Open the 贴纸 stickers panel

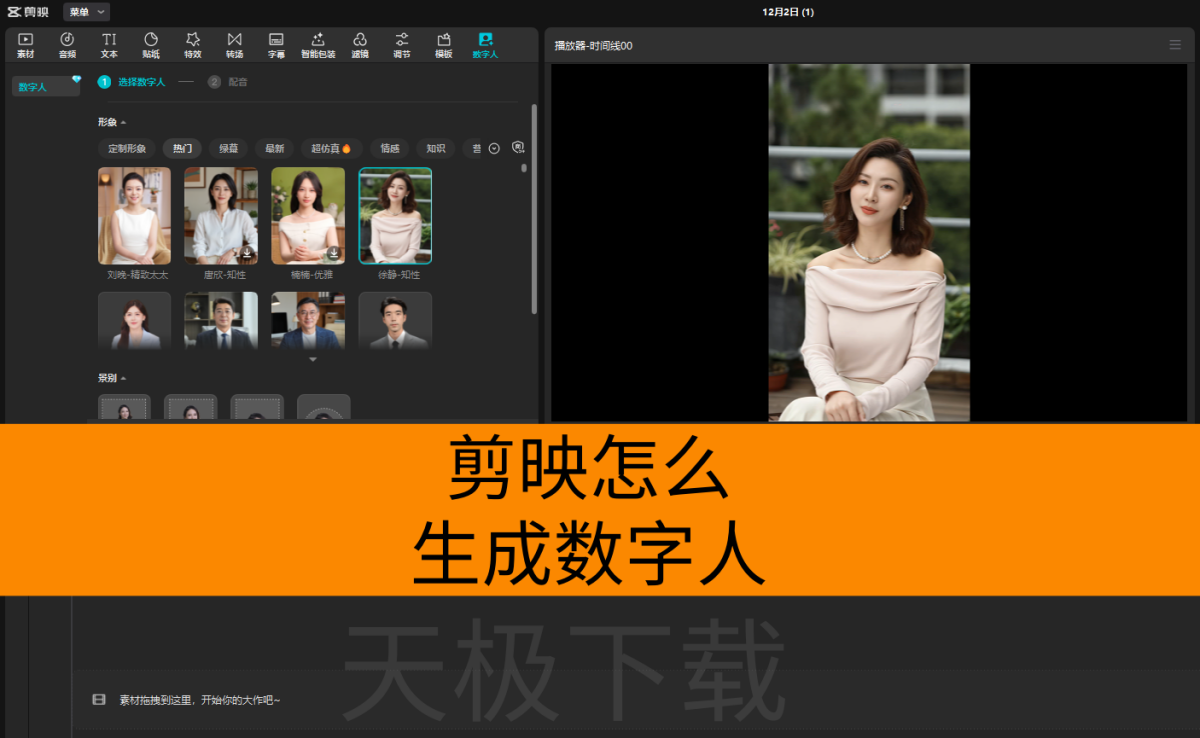(151, 45)
